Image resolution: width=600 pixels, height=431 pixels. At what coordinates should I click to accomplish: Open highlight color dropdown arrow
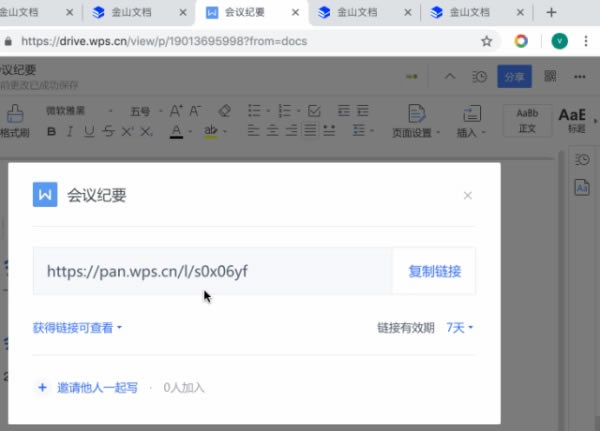coord(225,131)
